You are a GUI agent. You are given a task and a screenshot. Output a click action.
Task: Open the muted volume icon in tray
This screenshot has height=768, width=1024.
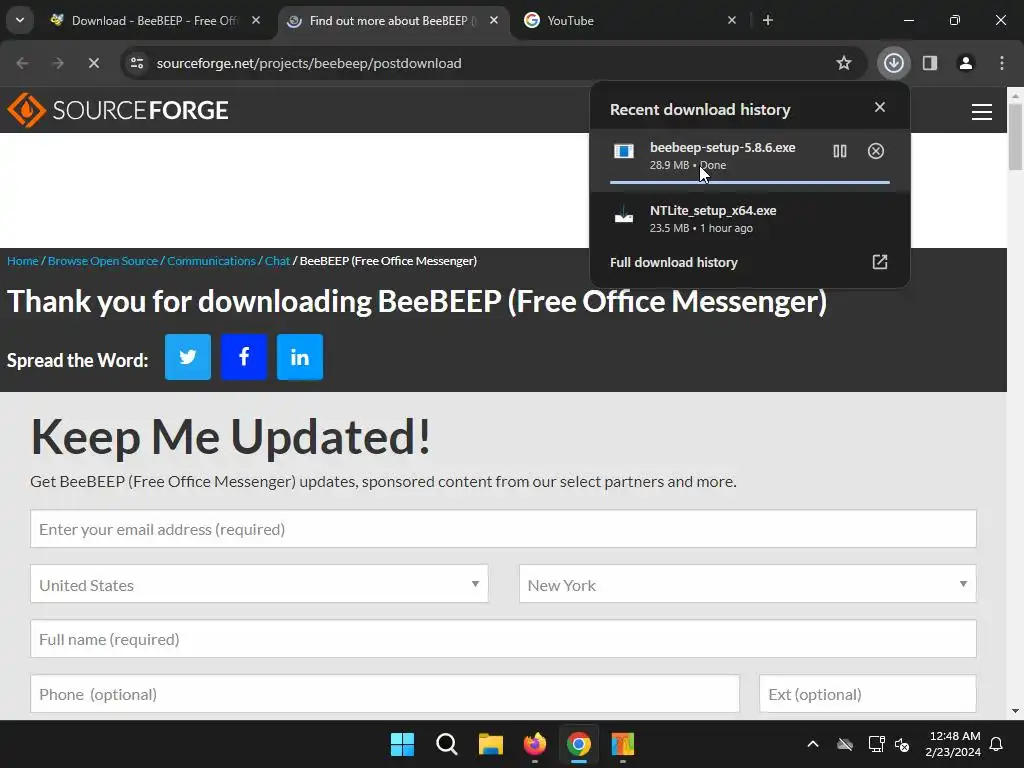[x=903, y=744]
